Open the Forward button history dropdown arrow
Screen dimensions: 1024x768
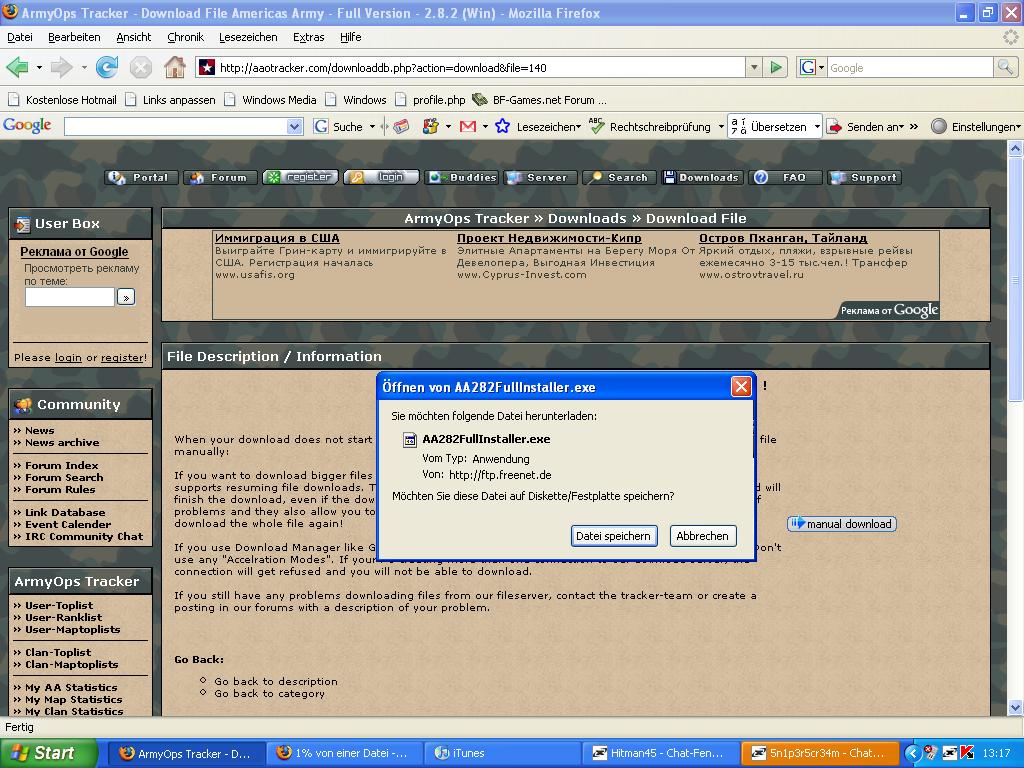pos(84,67)
